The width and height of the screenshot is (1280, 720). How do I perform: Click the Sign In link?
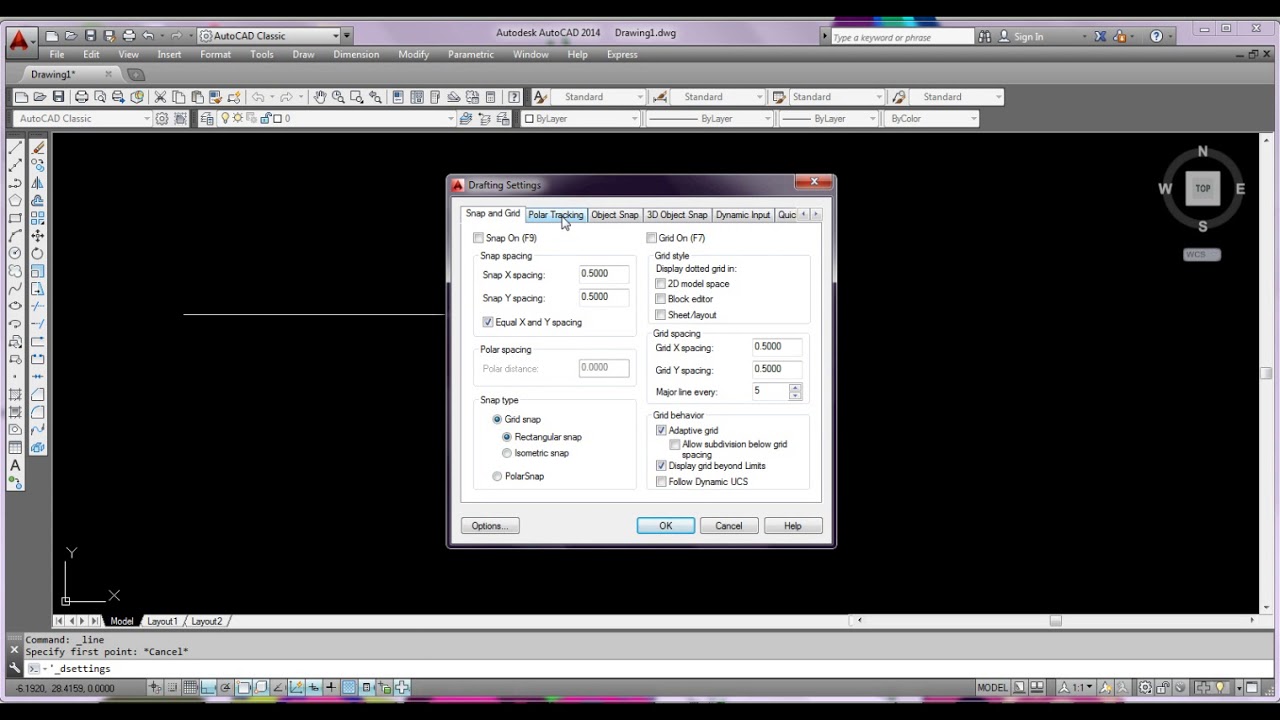click(1028, 37)
